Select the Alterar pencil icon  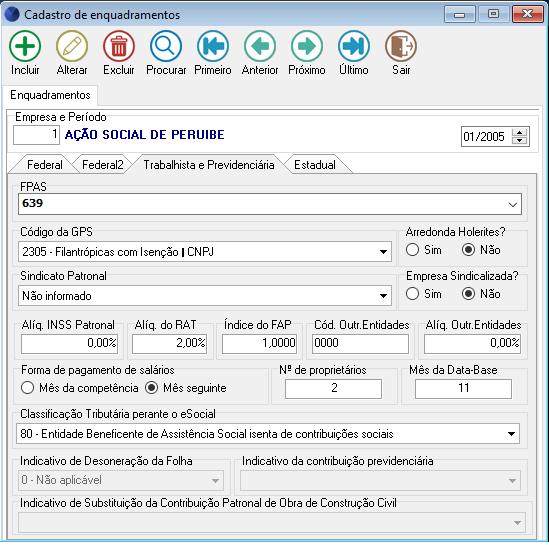tap(72, 46)
